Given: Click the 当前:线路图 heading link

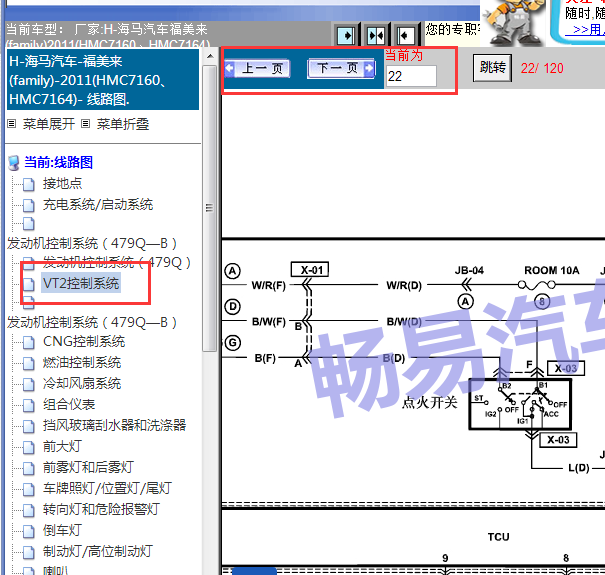Looking at the screenshot, I should (x=58, y=162).
